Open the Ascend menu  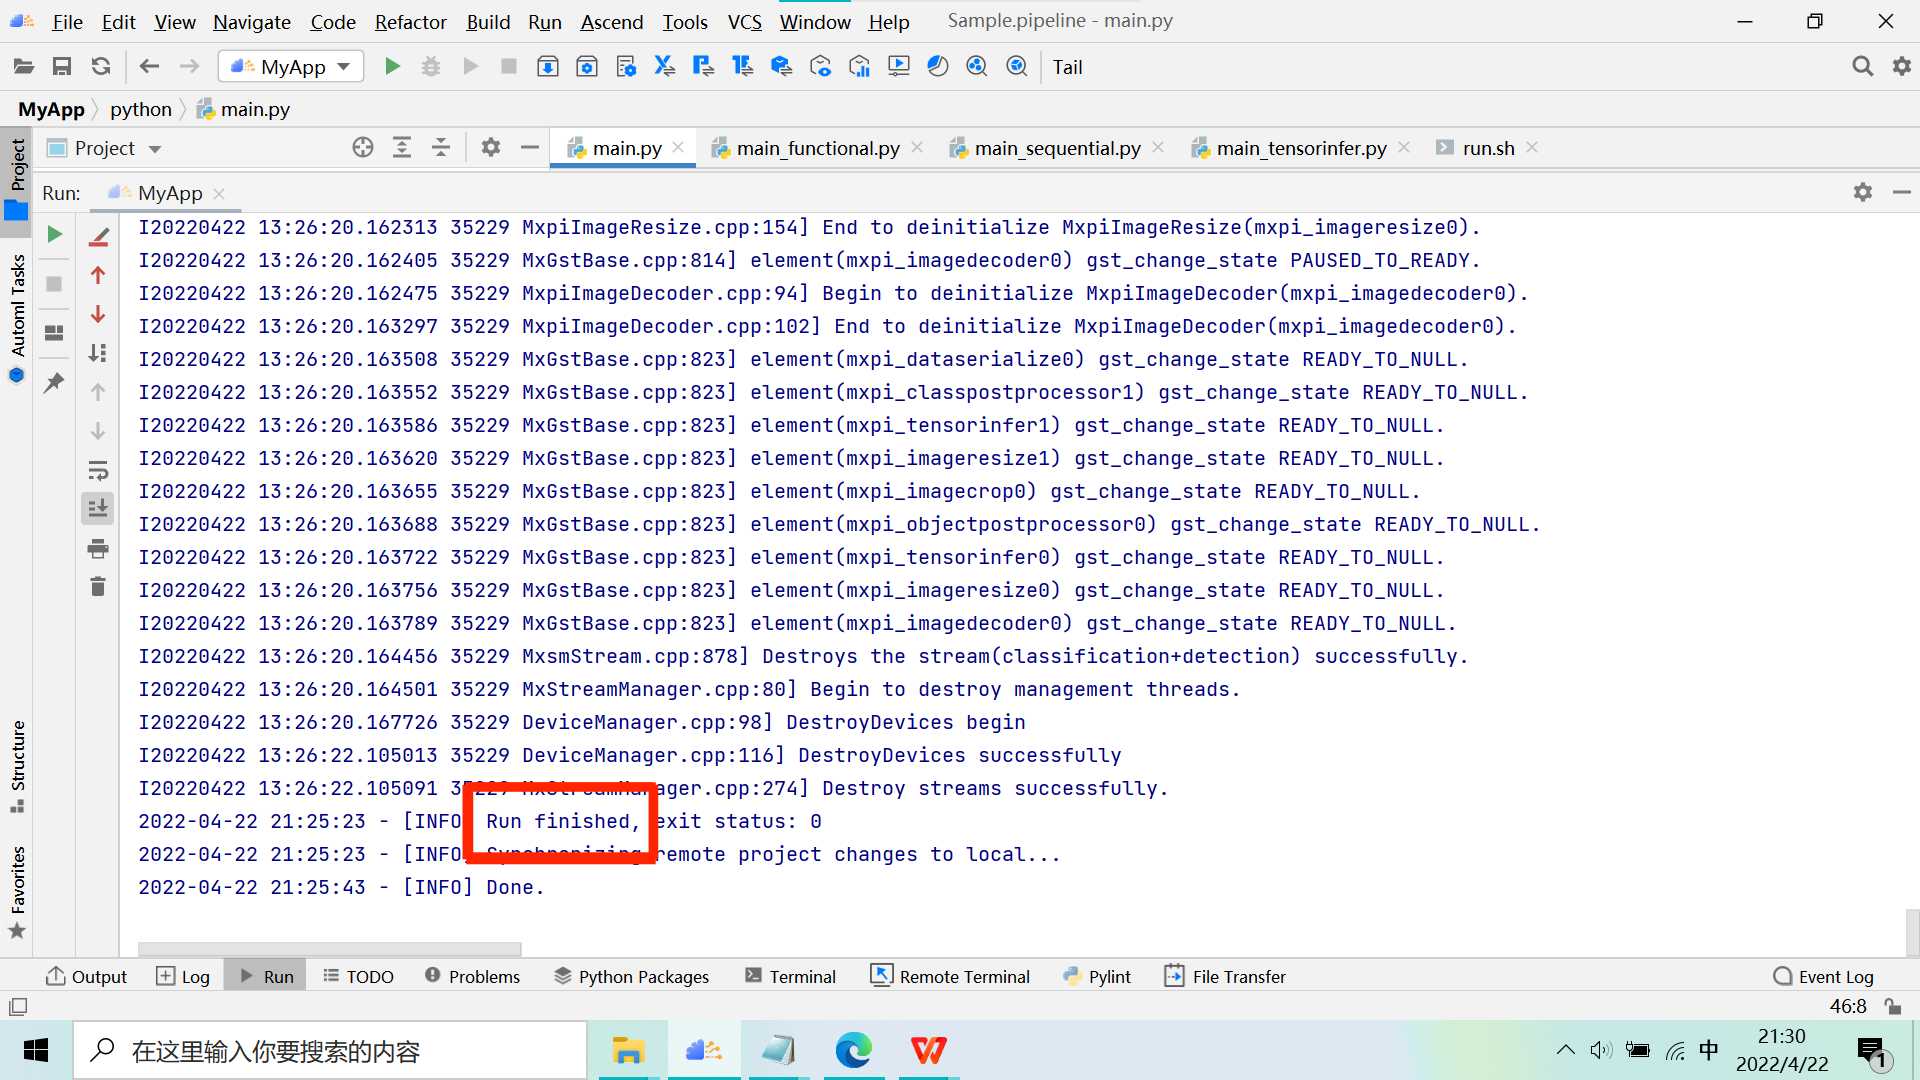click(611, 21)
